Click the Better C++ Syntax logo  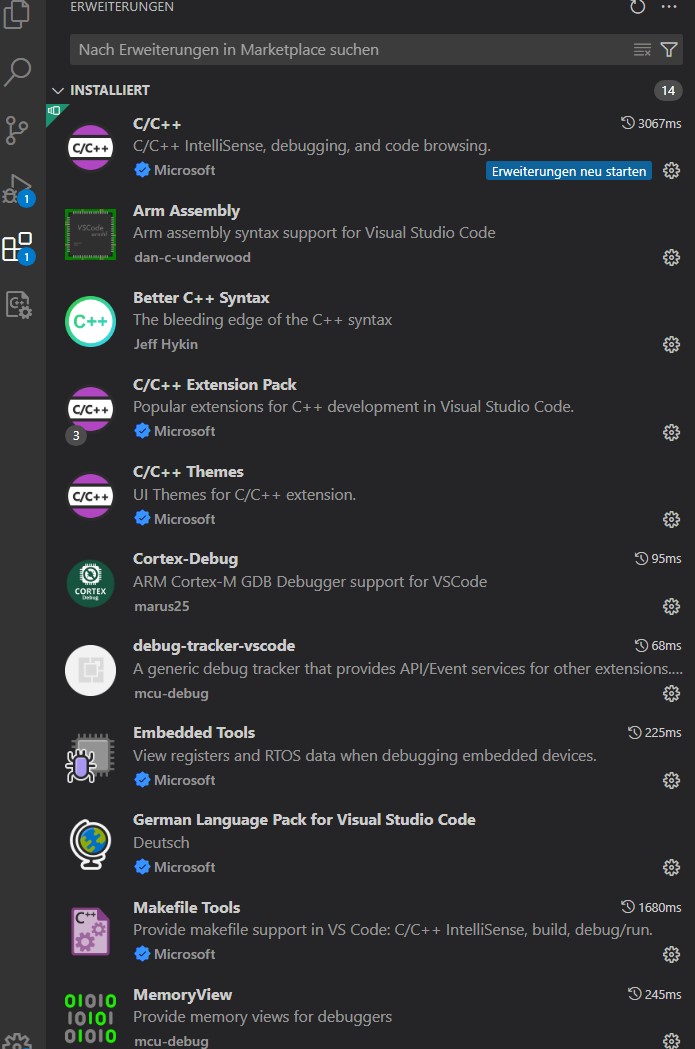[90, 322]
